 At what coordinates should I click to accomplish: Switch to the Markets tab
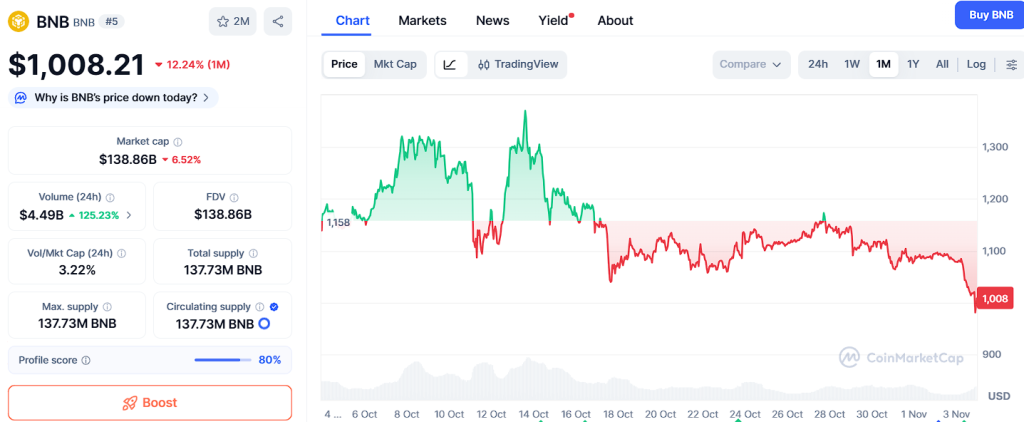point(422,20)
